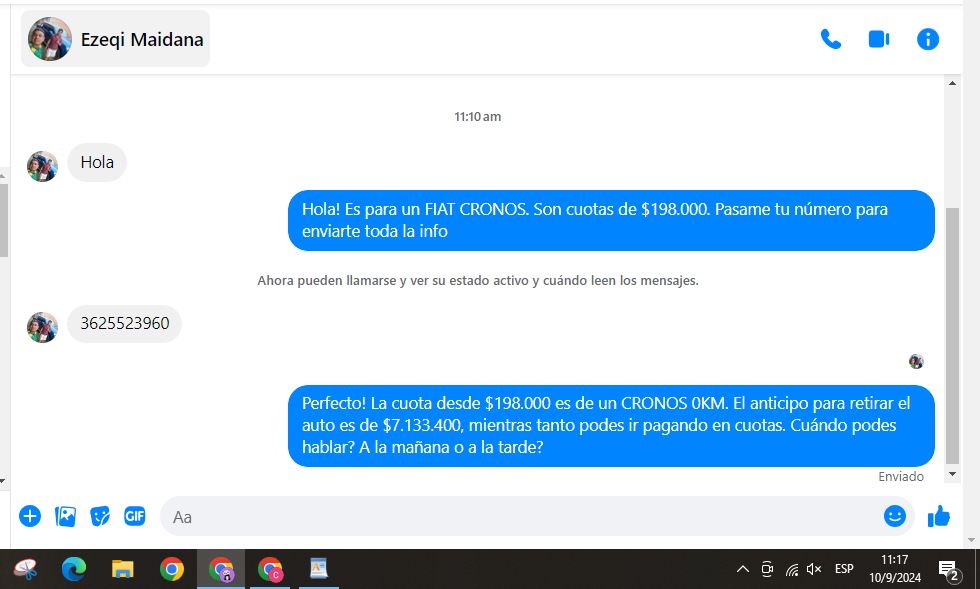Open the clock showing 11:17
The width and height of the screenshot is (980, 589).
(895, 569)
